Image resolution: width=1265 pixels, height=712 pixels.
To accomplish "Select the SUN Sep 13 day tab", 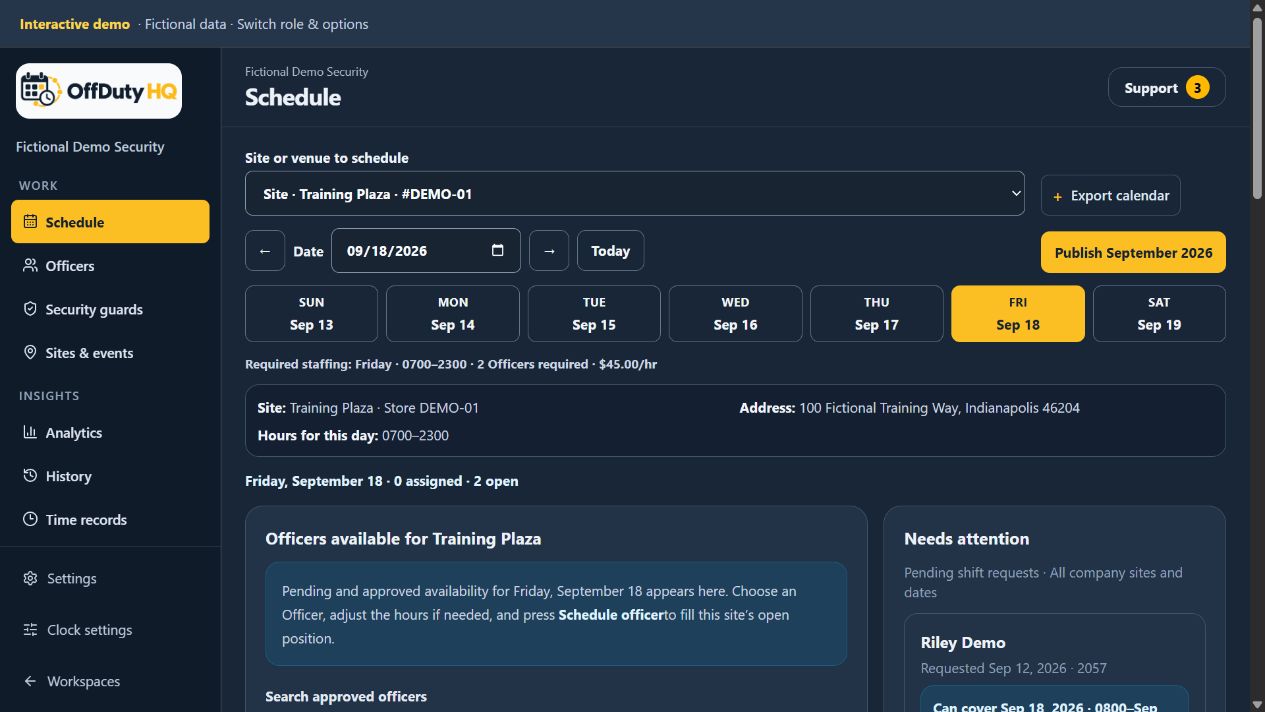I will [x=312, y=314].
